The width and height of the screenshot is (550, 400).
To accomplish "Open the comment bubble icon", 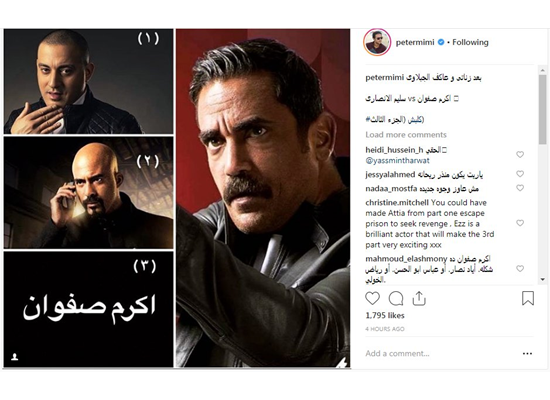I will point(396,299).
